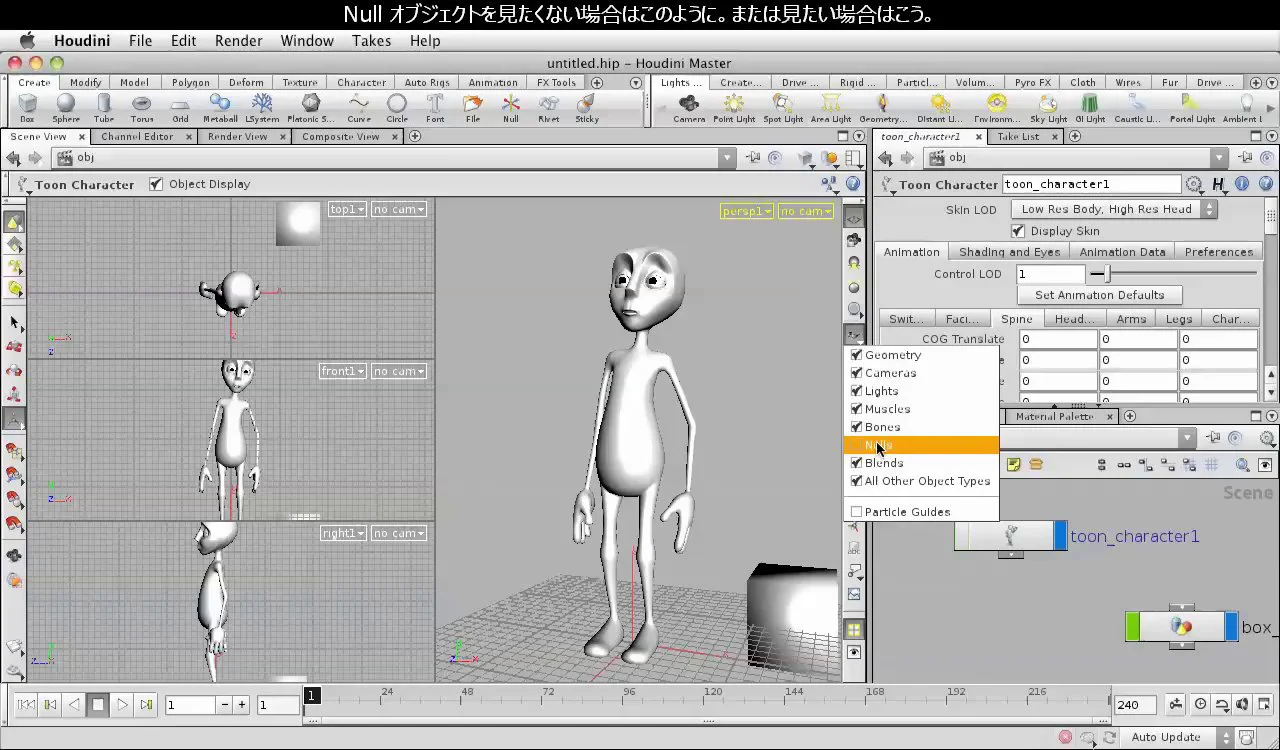Screen dimensions: 1280x750
Task: Select the Curve shelf tool
Action: [x=359, y=108]
